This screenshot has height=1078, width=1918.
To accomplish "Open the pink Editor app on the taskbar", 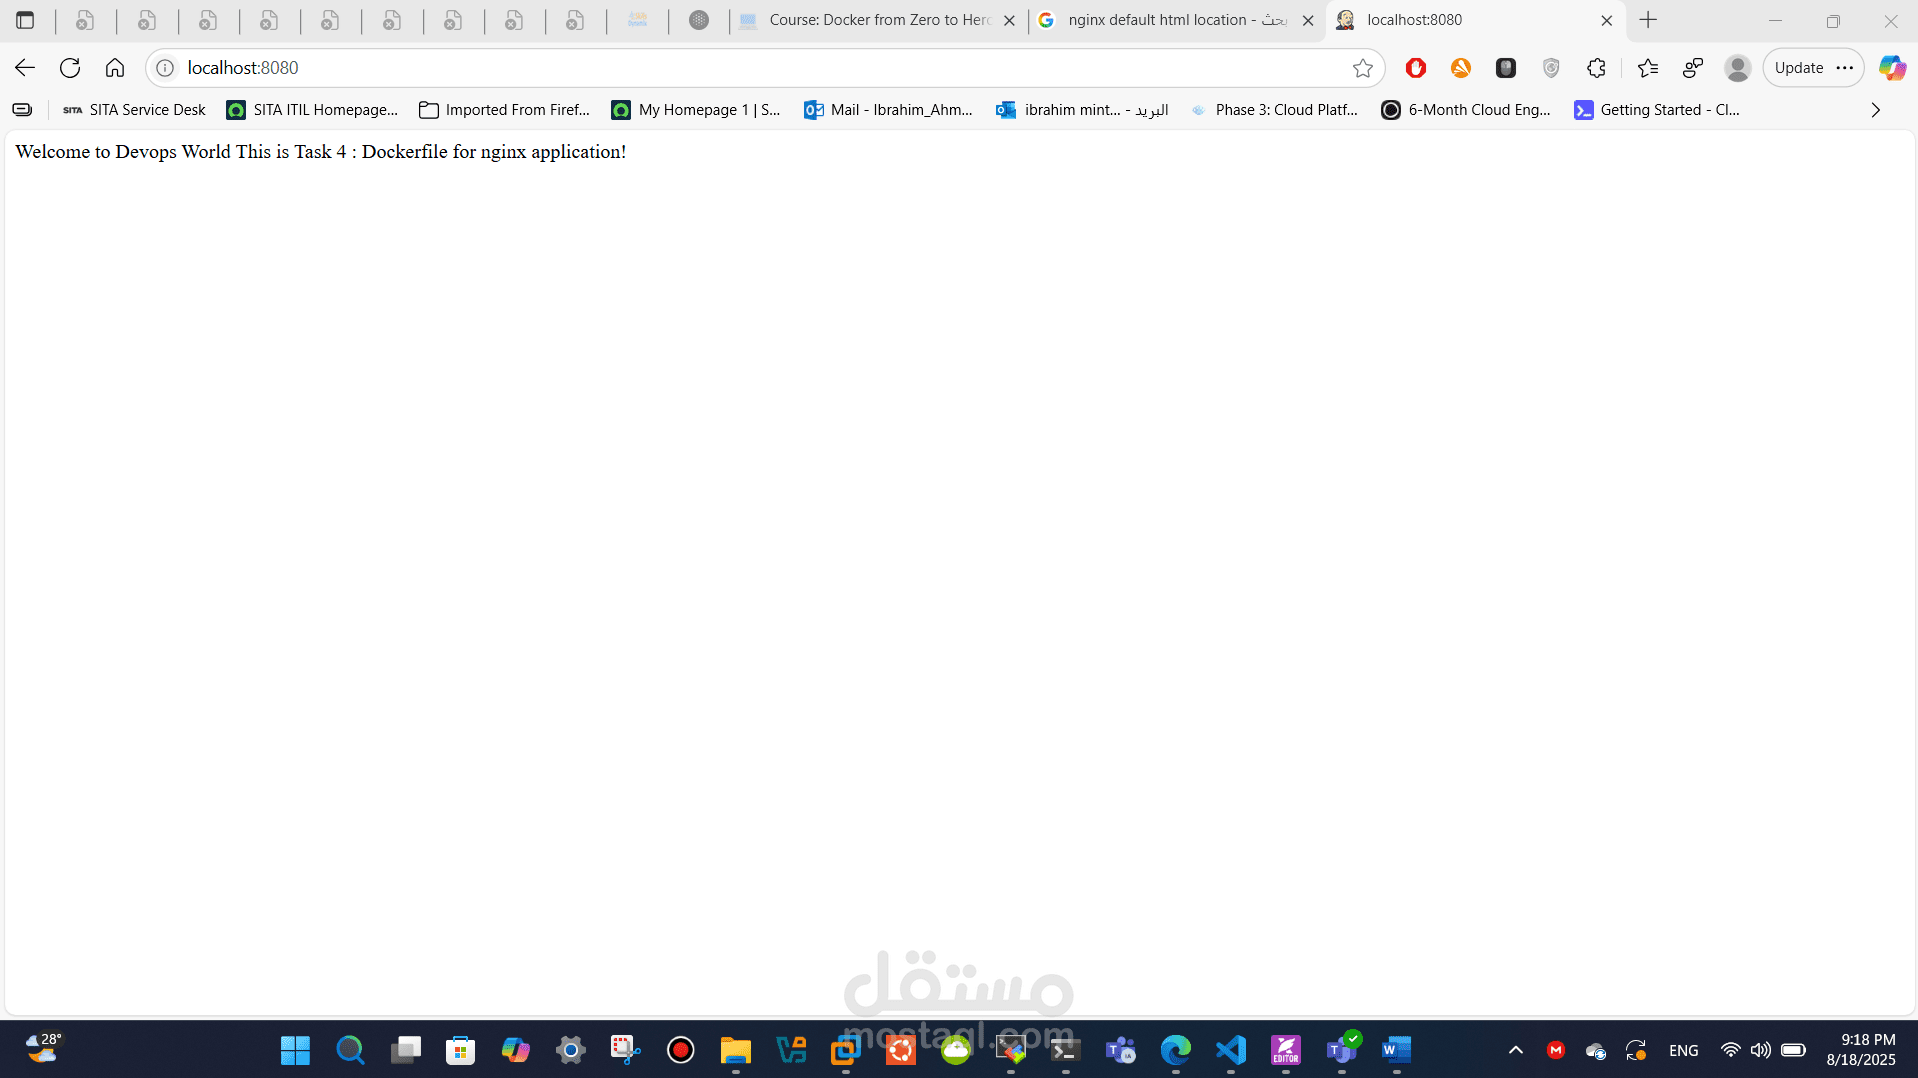I will [x=1285, y=1050].
